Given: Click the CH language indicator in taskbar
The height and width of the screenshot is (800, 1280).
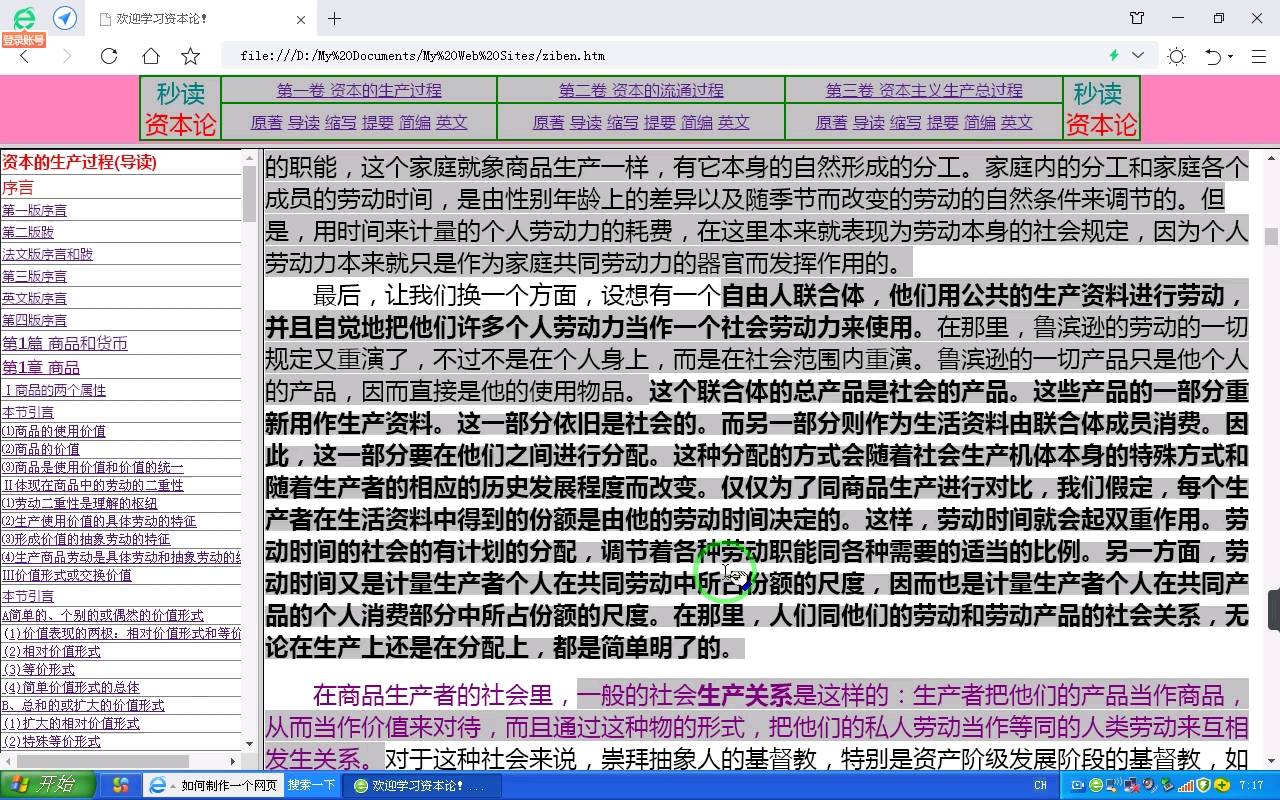Looking at the screenshot, I should coord(1040,786).
